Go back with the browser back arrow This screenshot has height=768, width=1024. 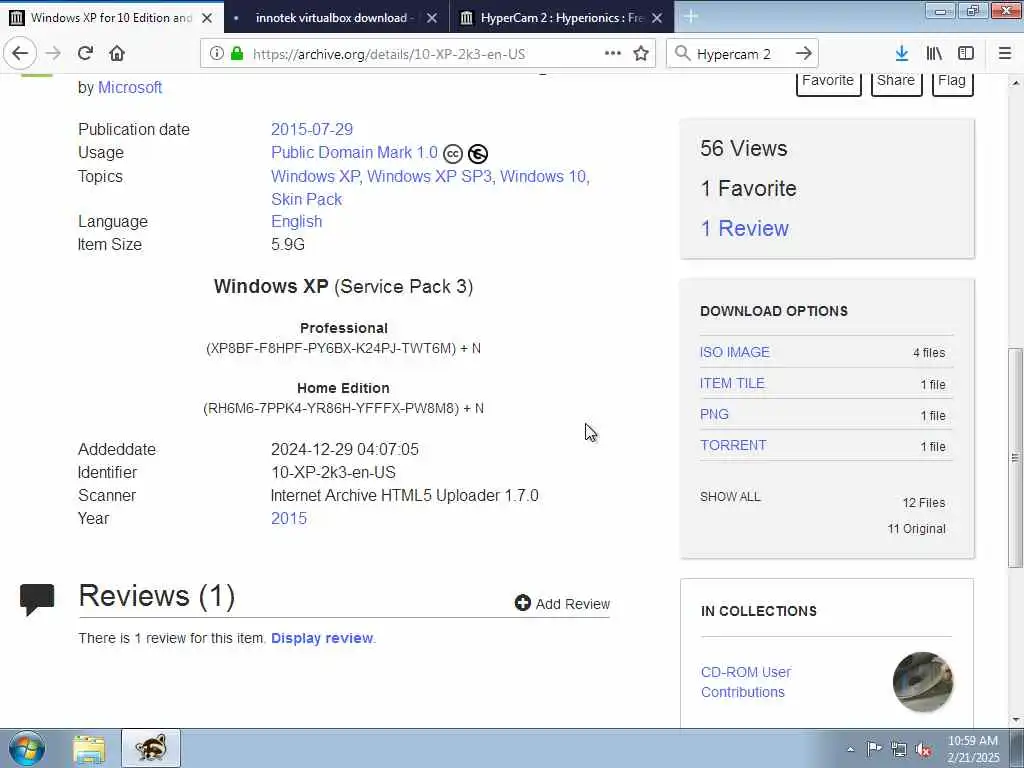[x=20, y=54]
